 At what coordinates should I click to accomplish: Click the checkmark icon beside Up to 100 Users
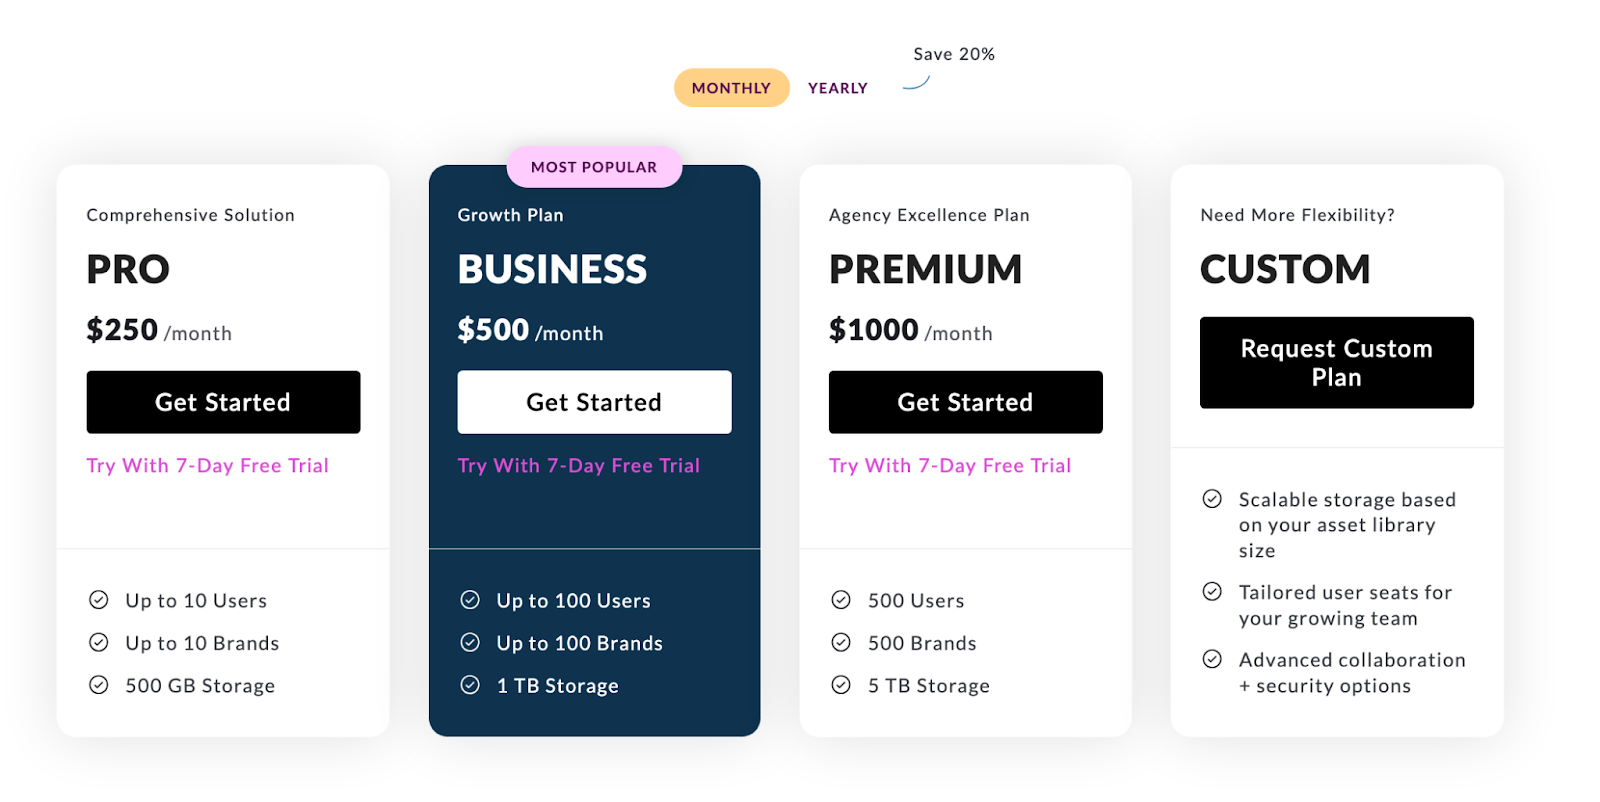click(470, 600)
